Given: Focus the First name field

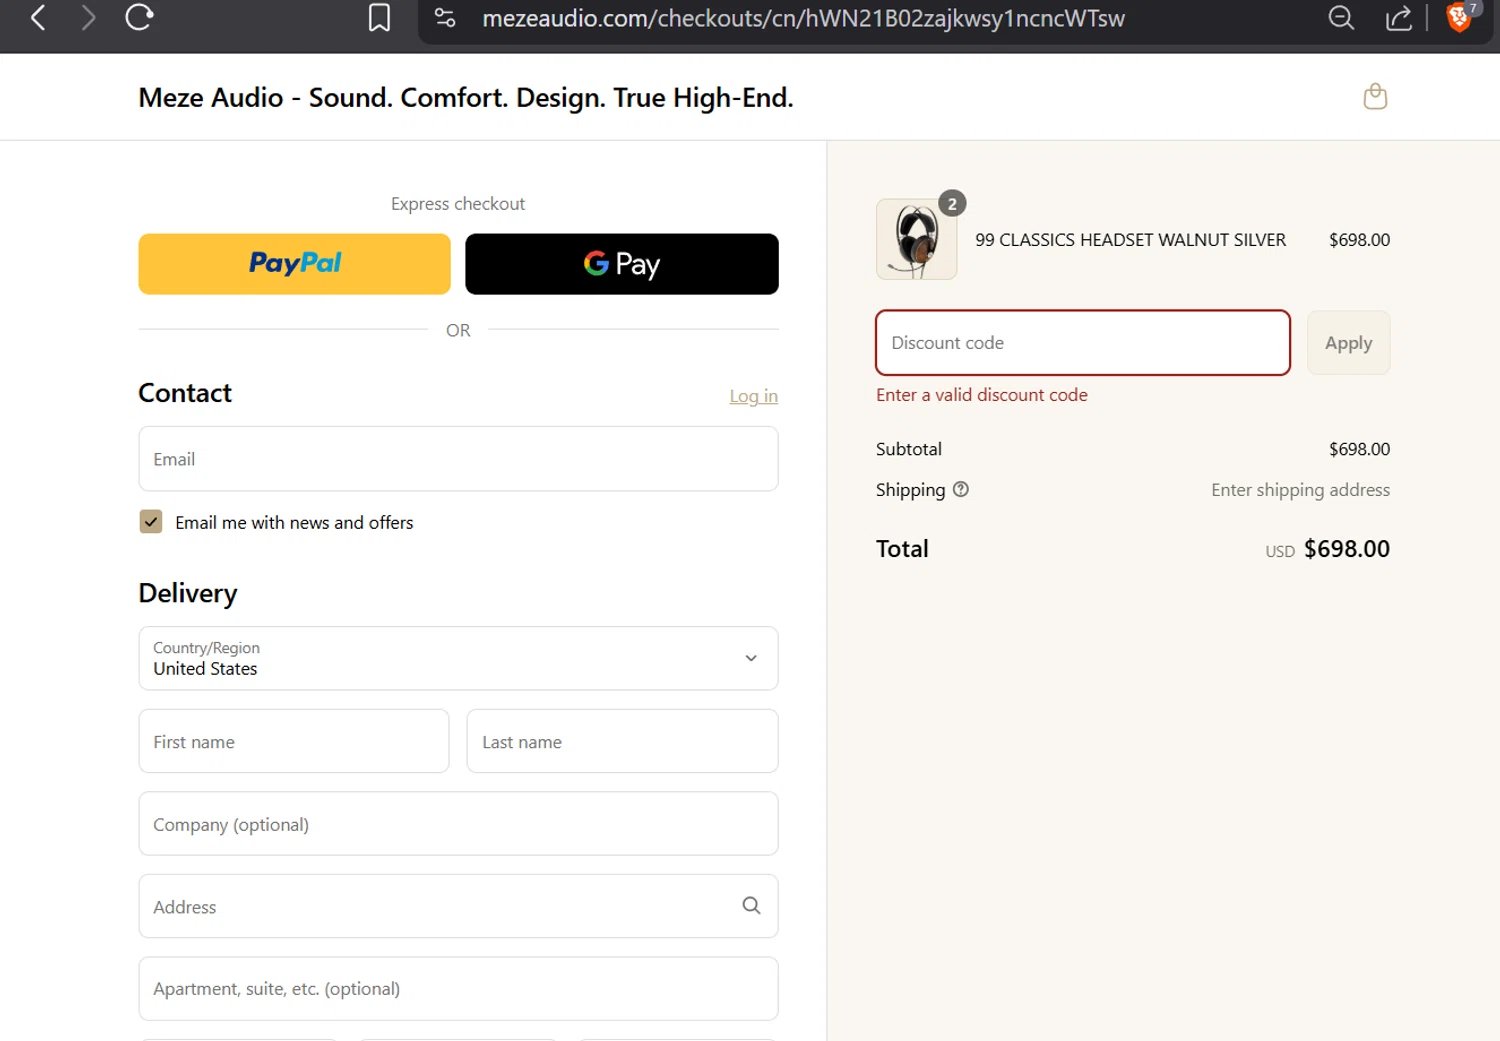Looking at the screenshot, I should [x=294, y=741].
